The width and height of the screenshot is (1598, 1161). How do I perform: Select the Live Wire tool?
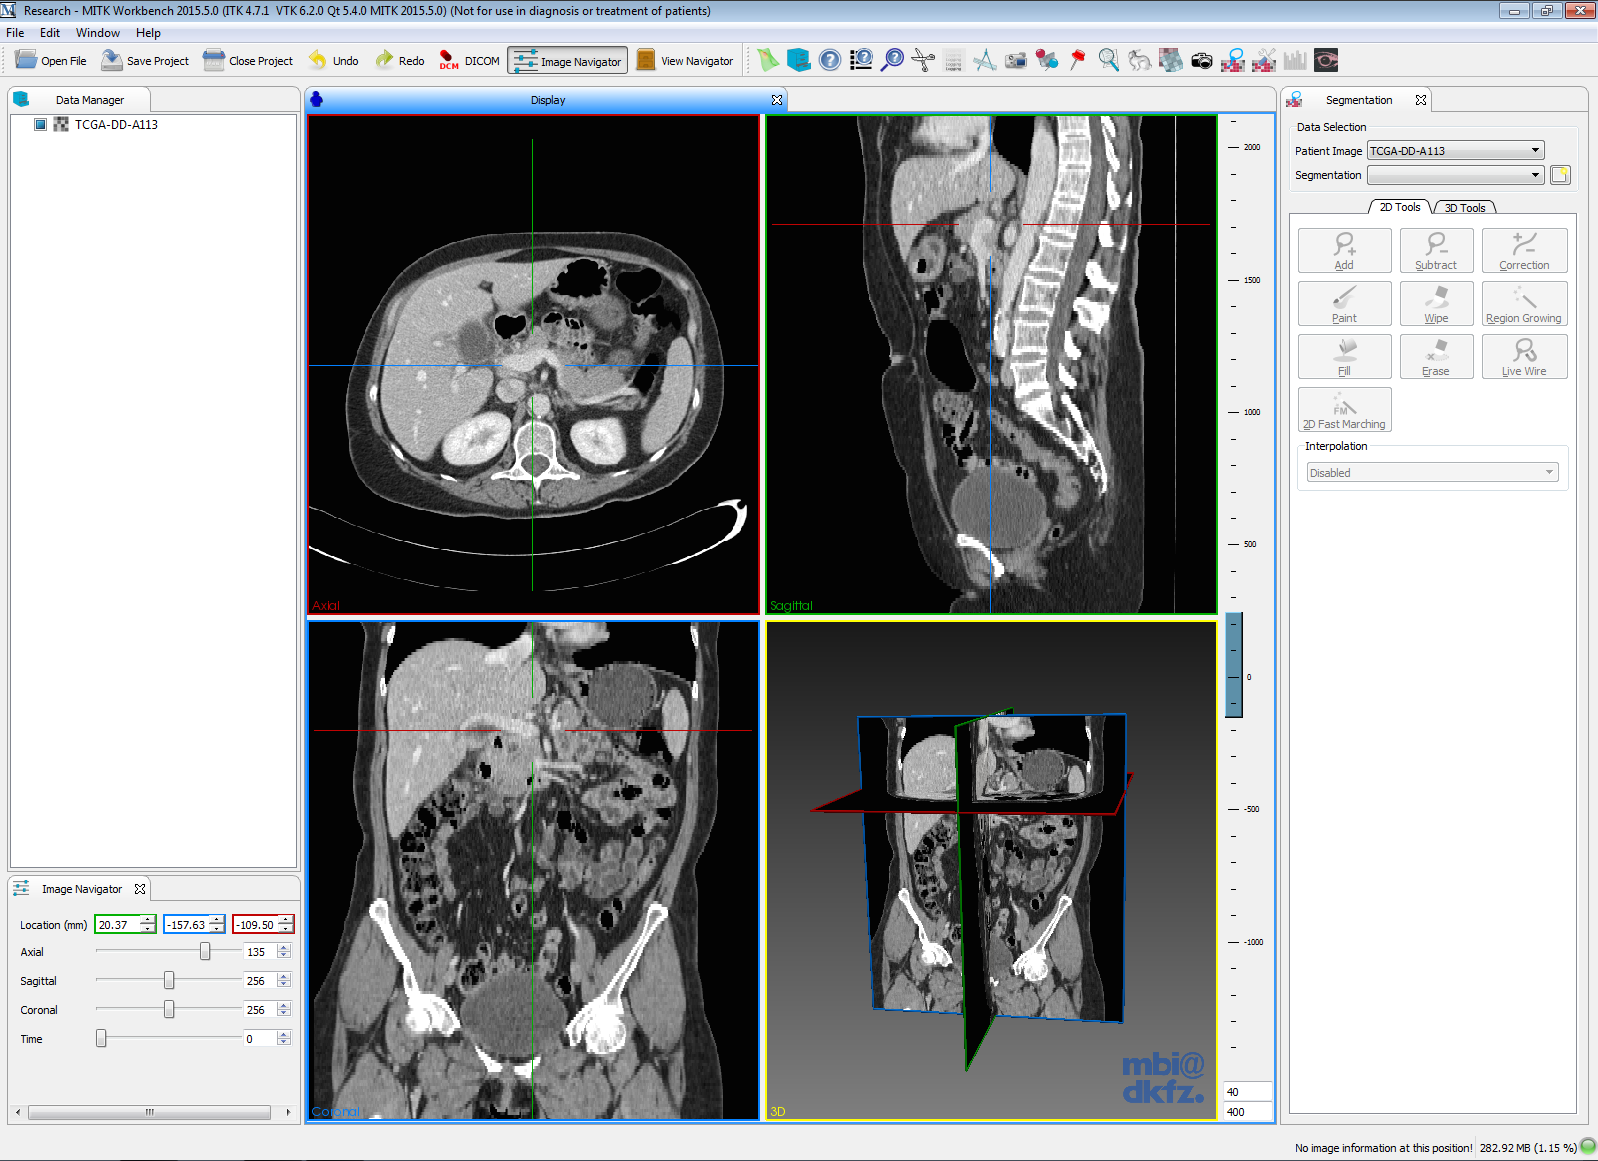coord(1524,357)
